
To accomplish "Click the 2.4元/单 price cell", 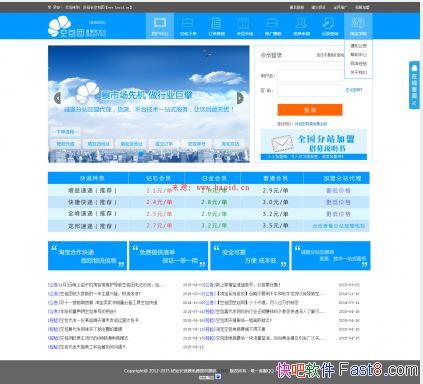I will (x=159, y=202).
